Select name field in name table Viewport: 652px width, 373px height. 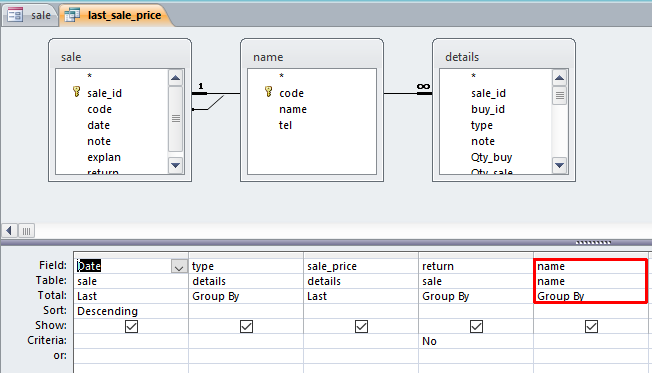point(293,109)
